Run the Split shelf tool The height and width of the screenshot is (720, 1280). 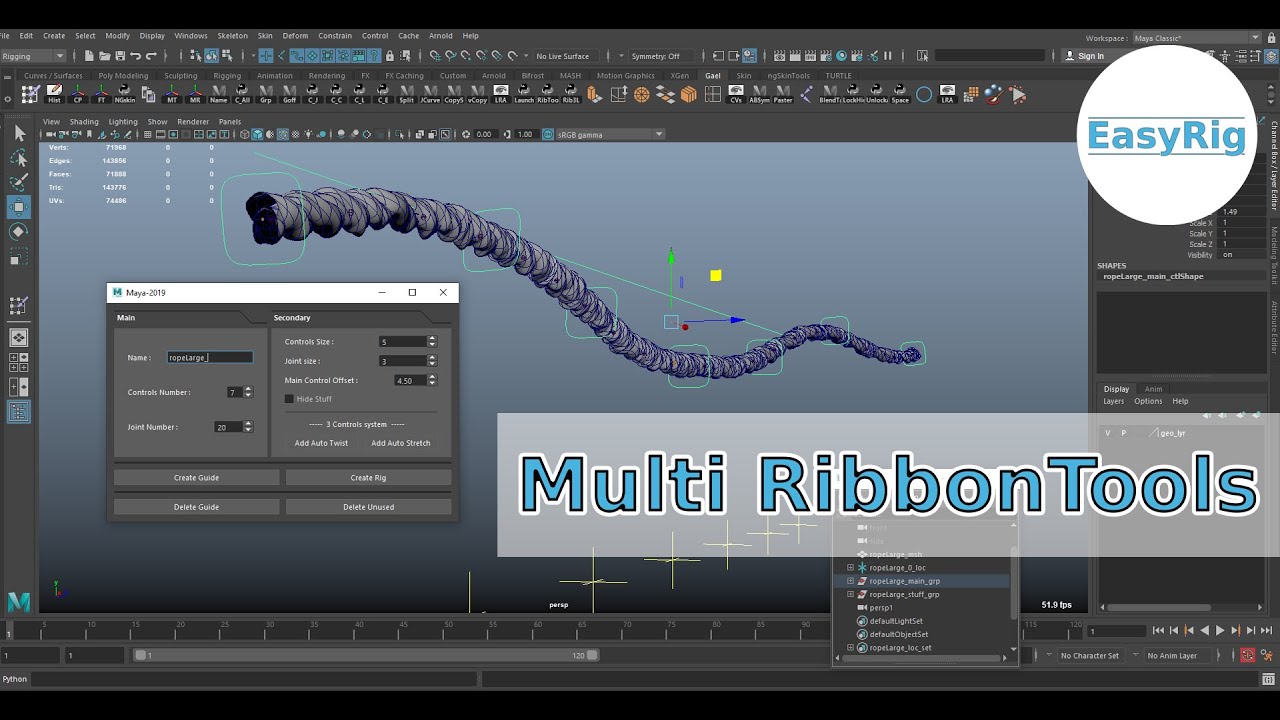(x=406, y=95)
